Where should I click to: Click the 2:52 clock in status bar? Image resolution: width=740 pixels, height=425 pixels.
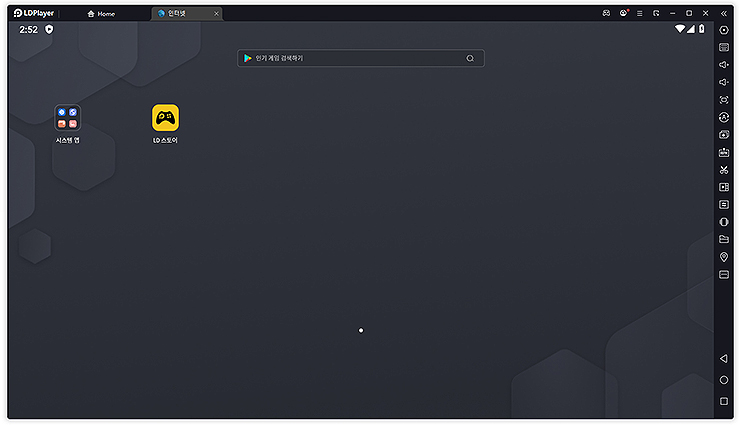tap(28, 30)
